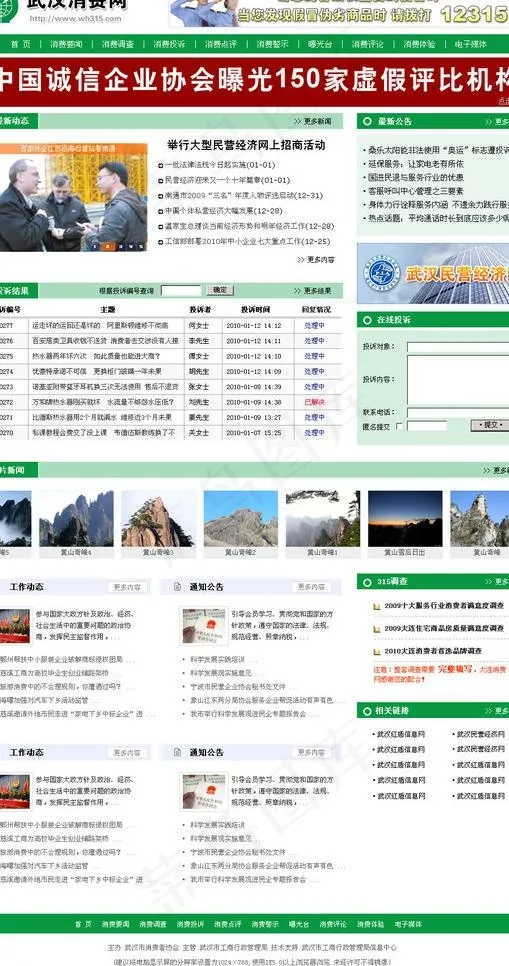Screen dimensions: 509x966
Task: Open 更多新闻 link in latest news header
Action: click(313, 121)
